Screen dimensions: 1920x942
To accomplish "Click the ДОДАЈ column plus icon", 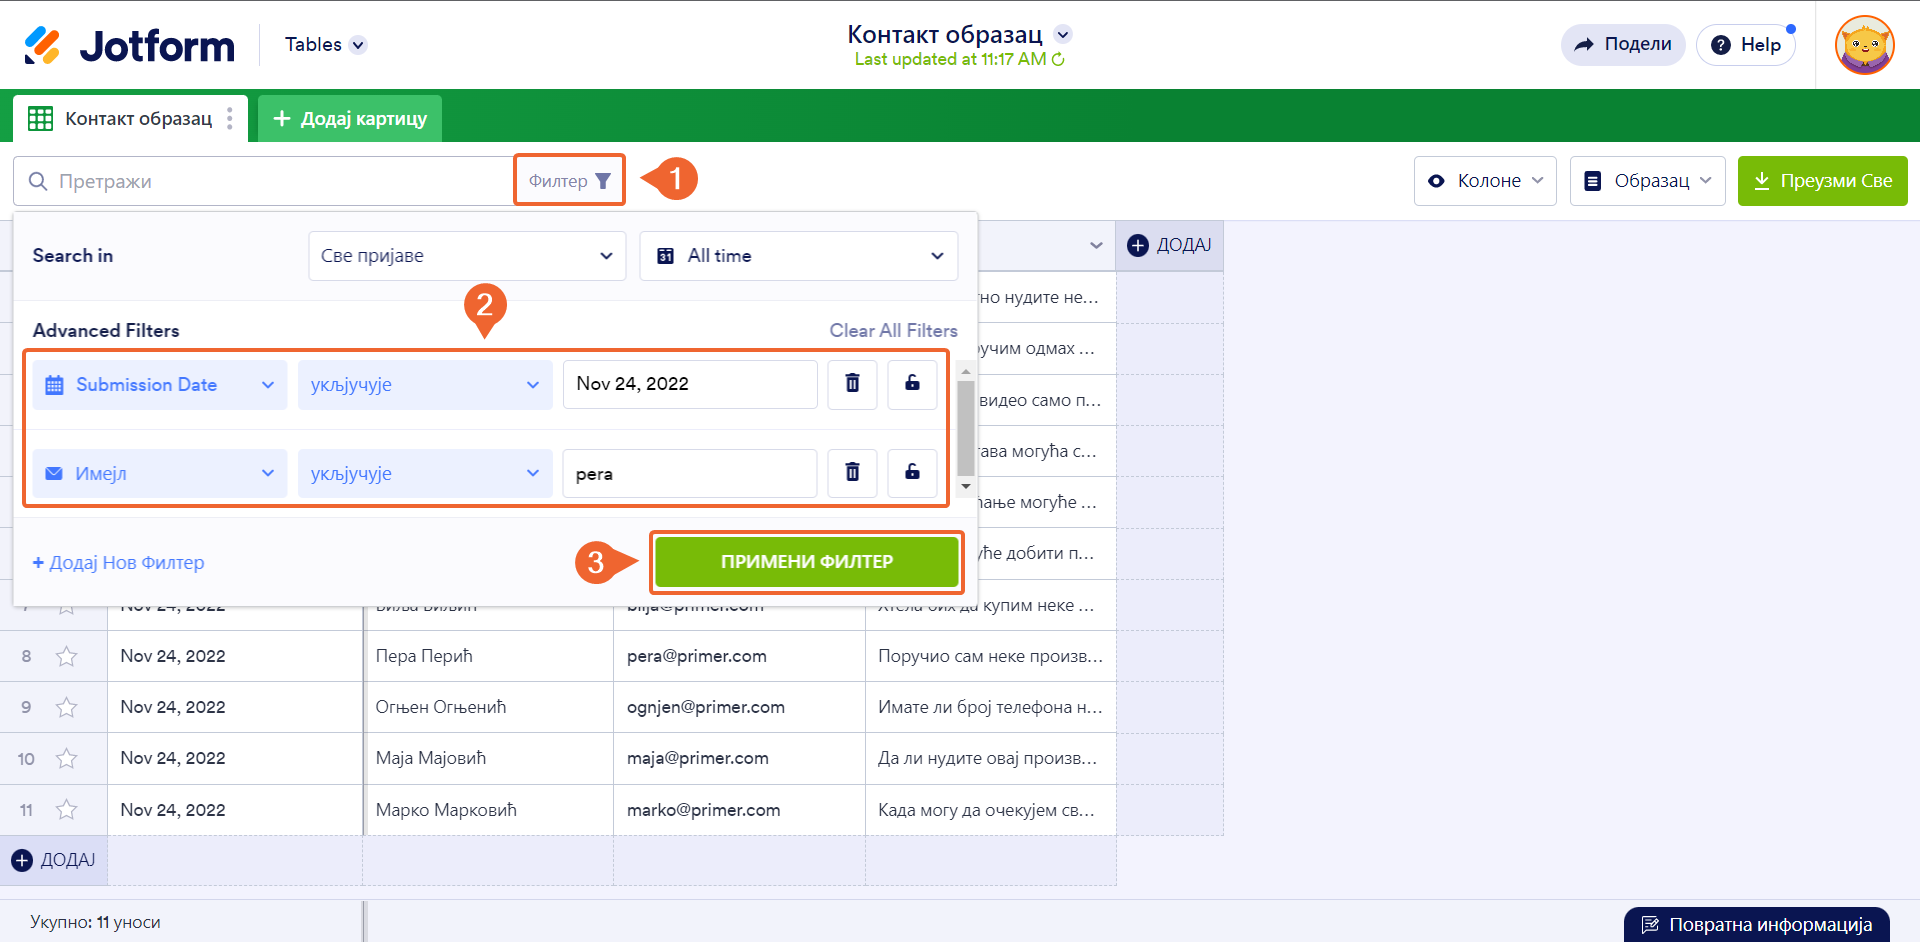I will [x=1138, y=246].
